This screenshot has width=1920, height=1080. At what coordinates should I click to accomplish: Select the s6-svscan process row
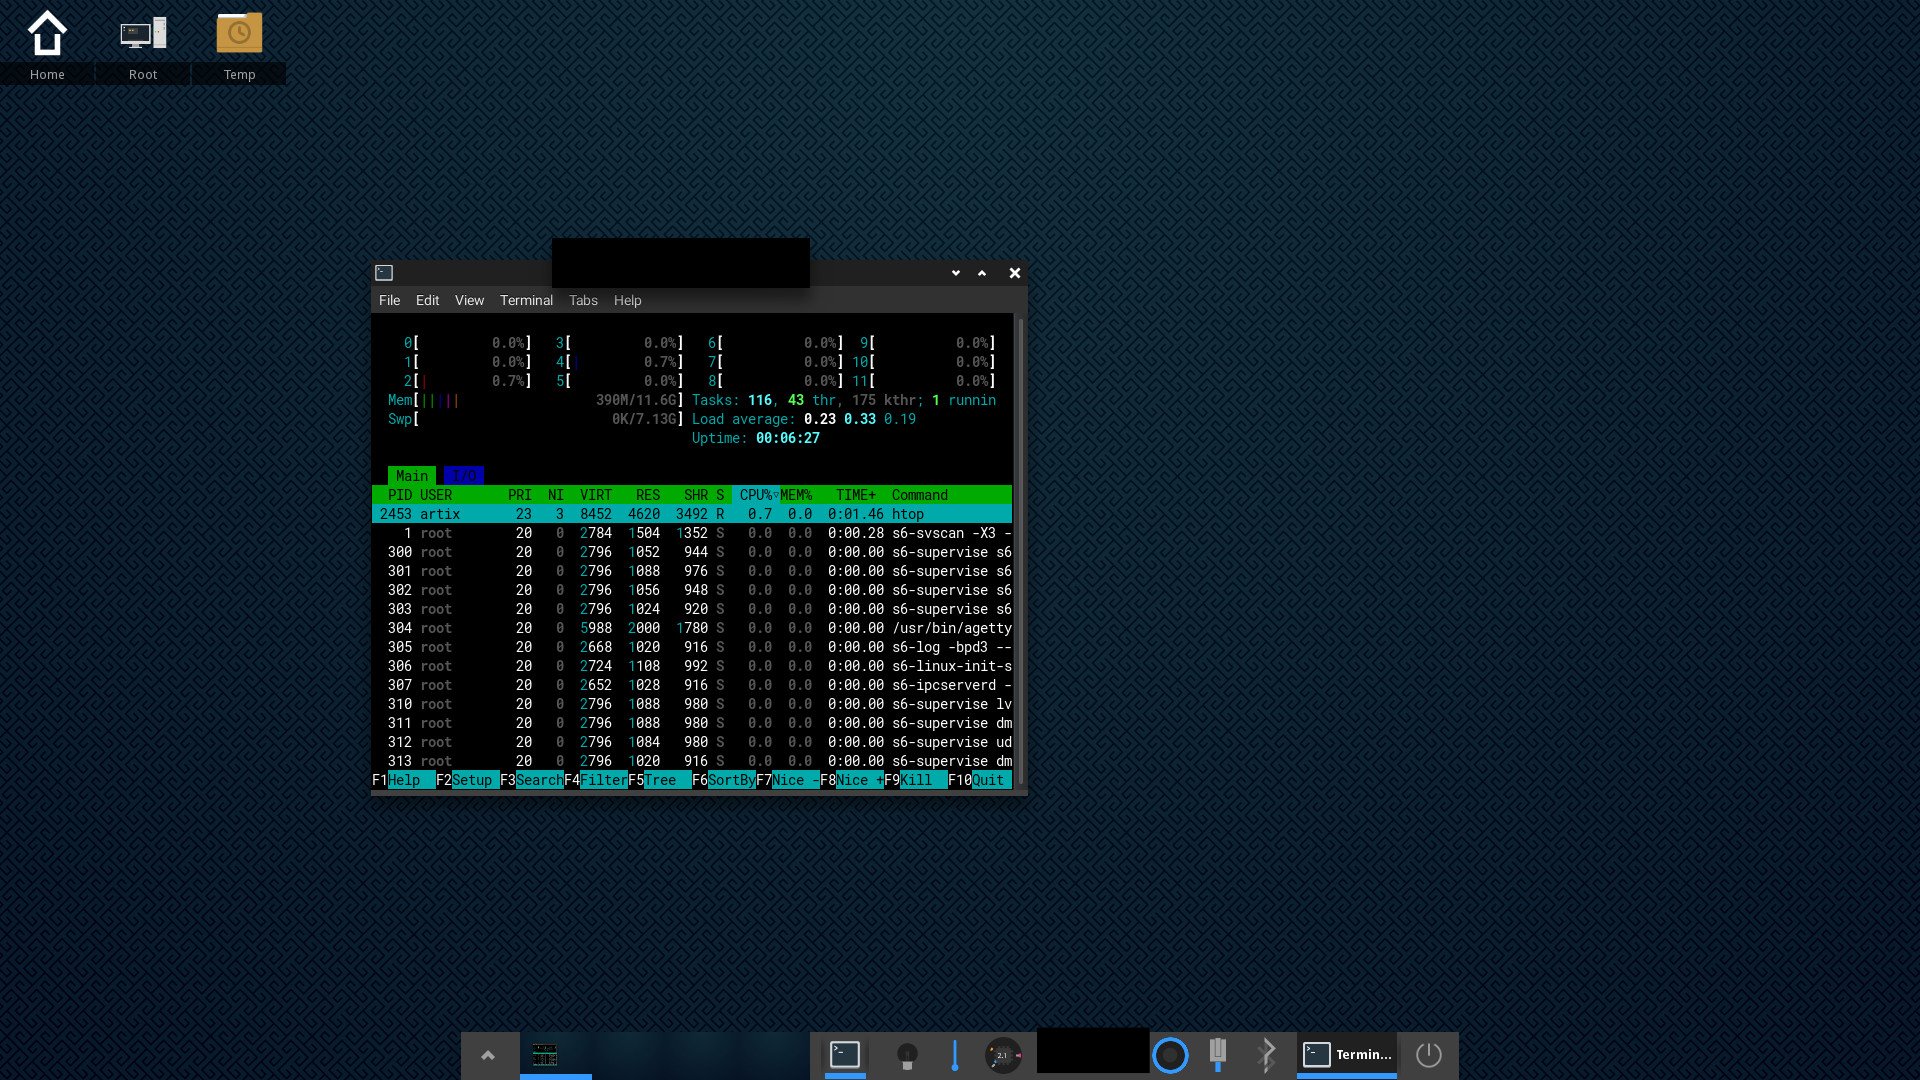pos(692,533)
